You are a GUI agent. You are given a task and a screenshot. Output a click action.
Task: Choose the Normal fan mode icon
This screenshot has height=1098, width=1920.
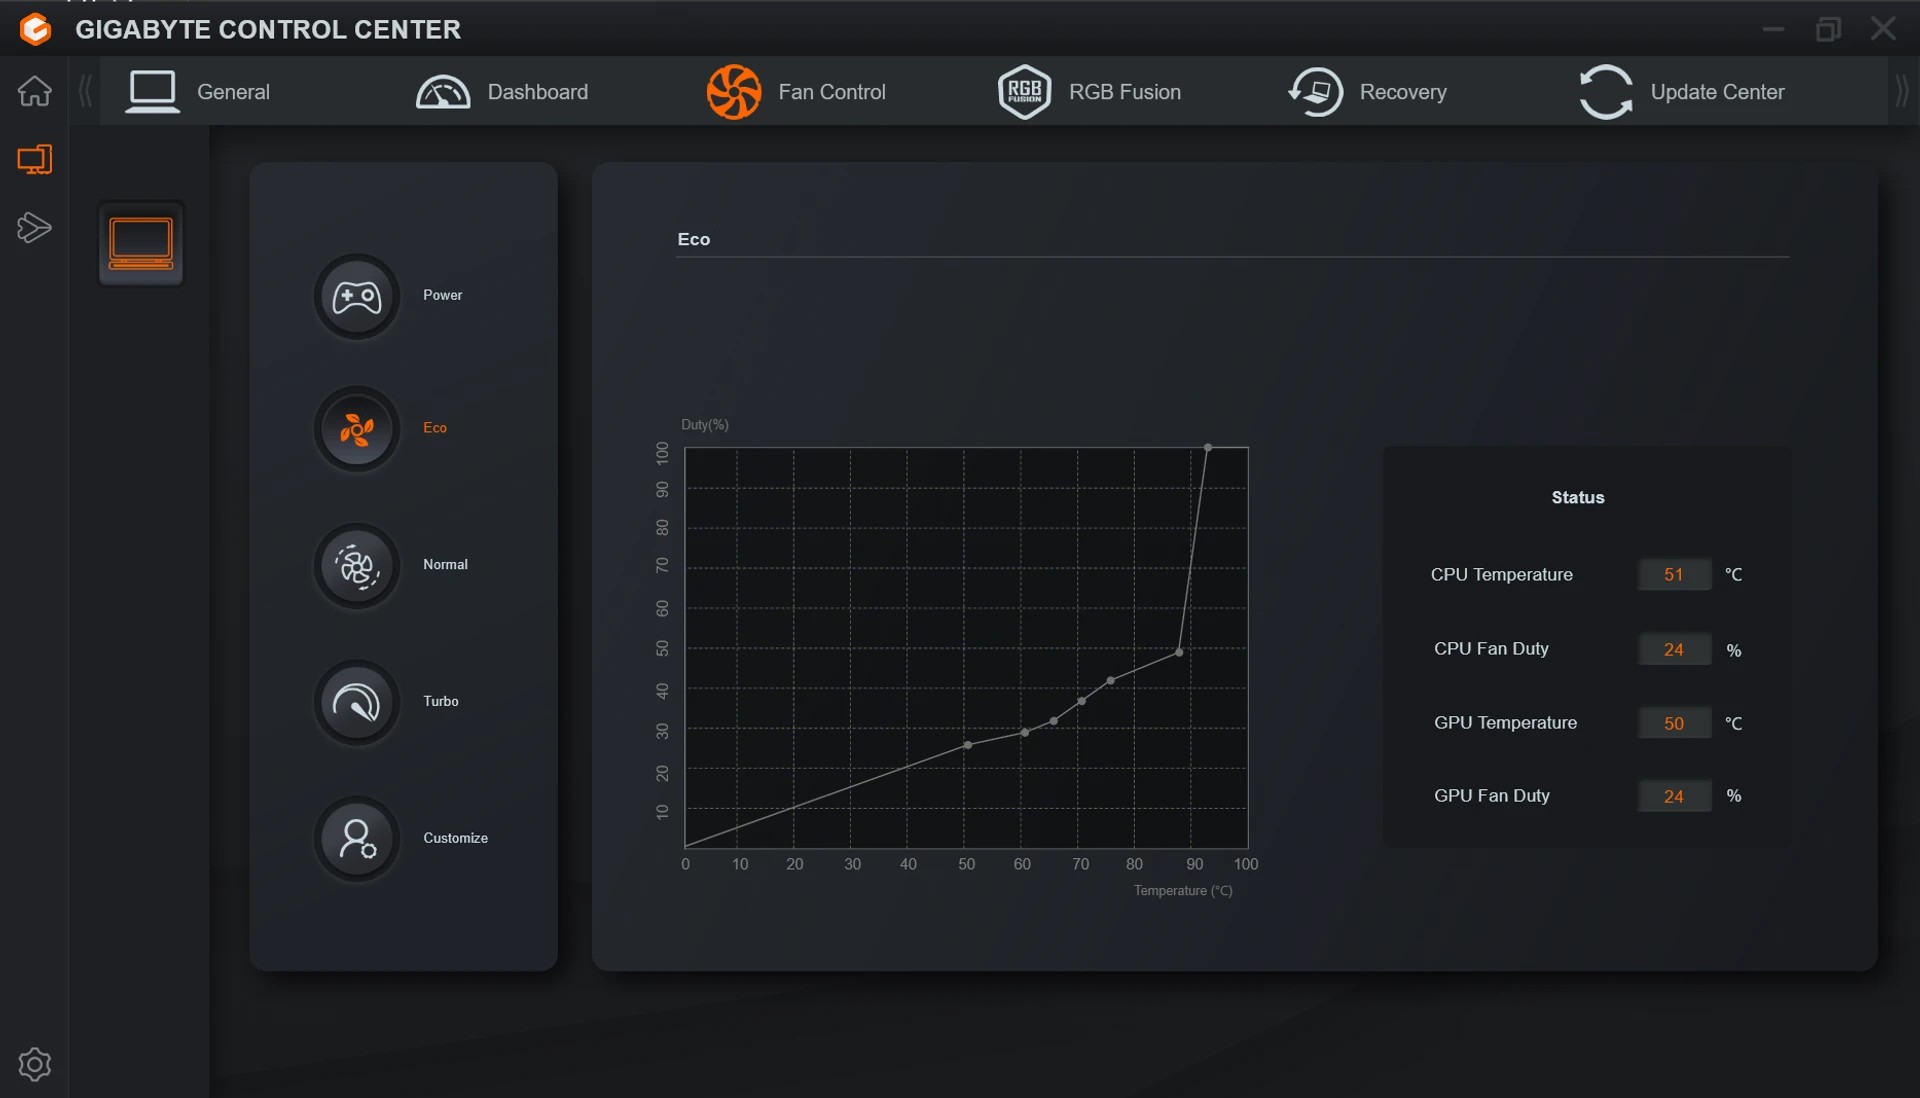(356, 567)
